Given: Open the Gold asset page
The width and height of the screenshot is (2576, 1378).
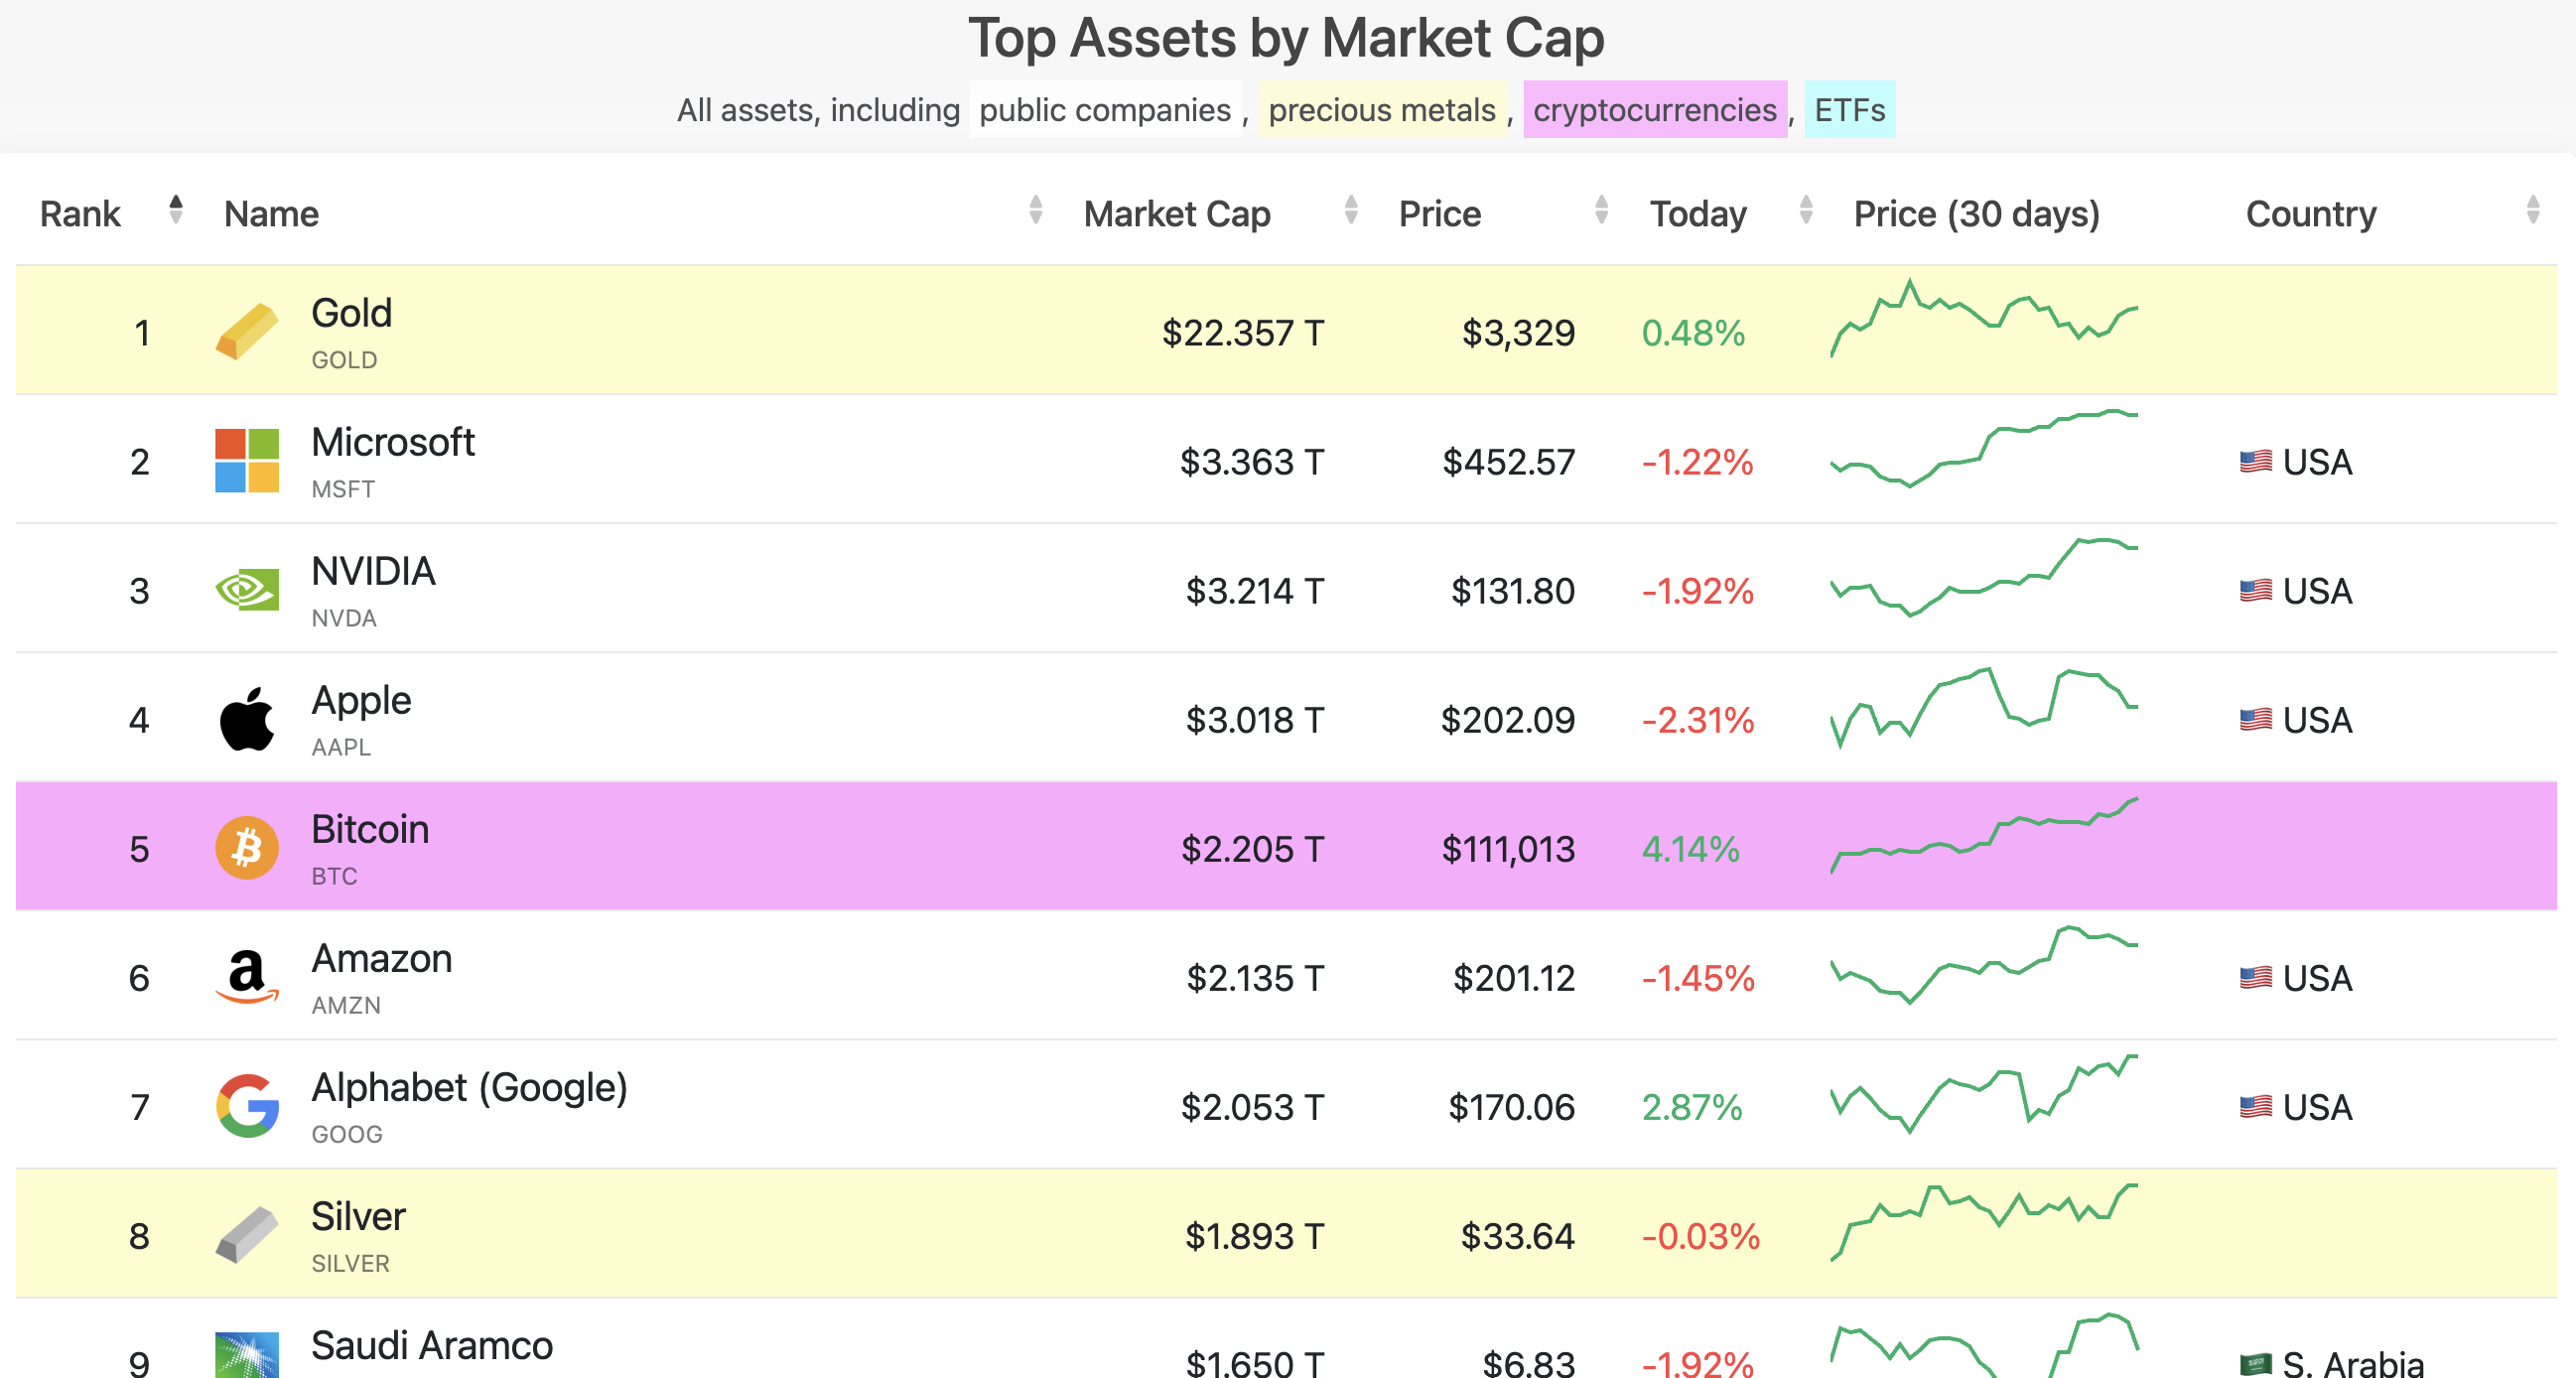Looking at the screenshot, I should click(x=351, y=313).
